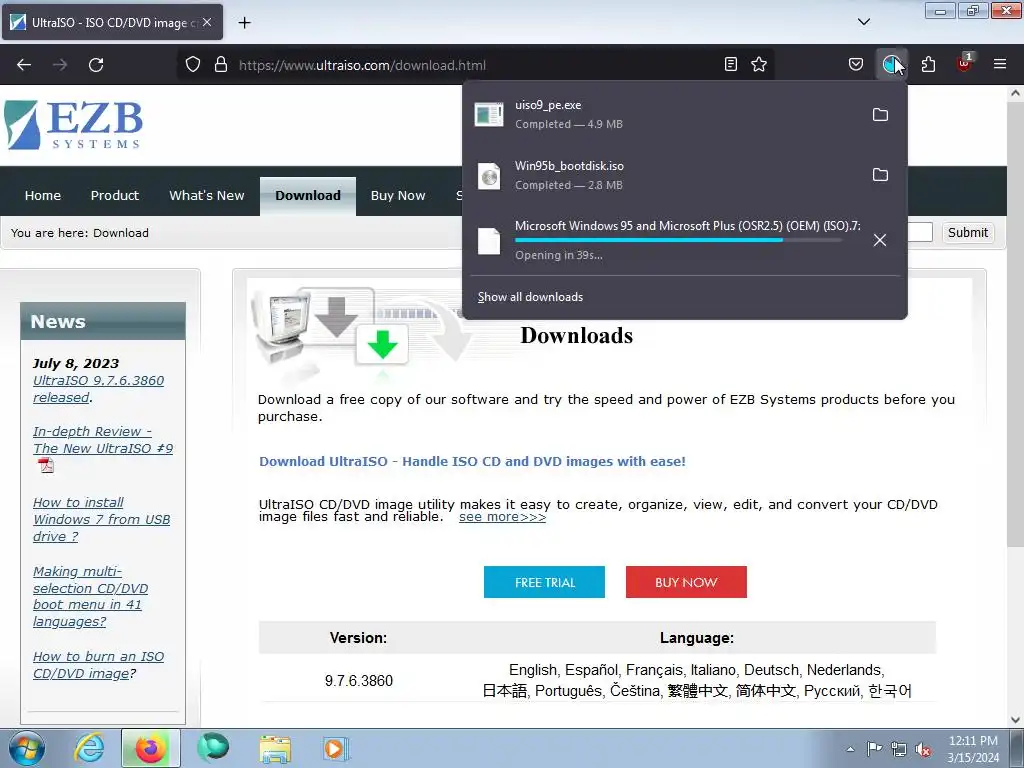Open Action Center flag icon

click(x=874, y=748)
